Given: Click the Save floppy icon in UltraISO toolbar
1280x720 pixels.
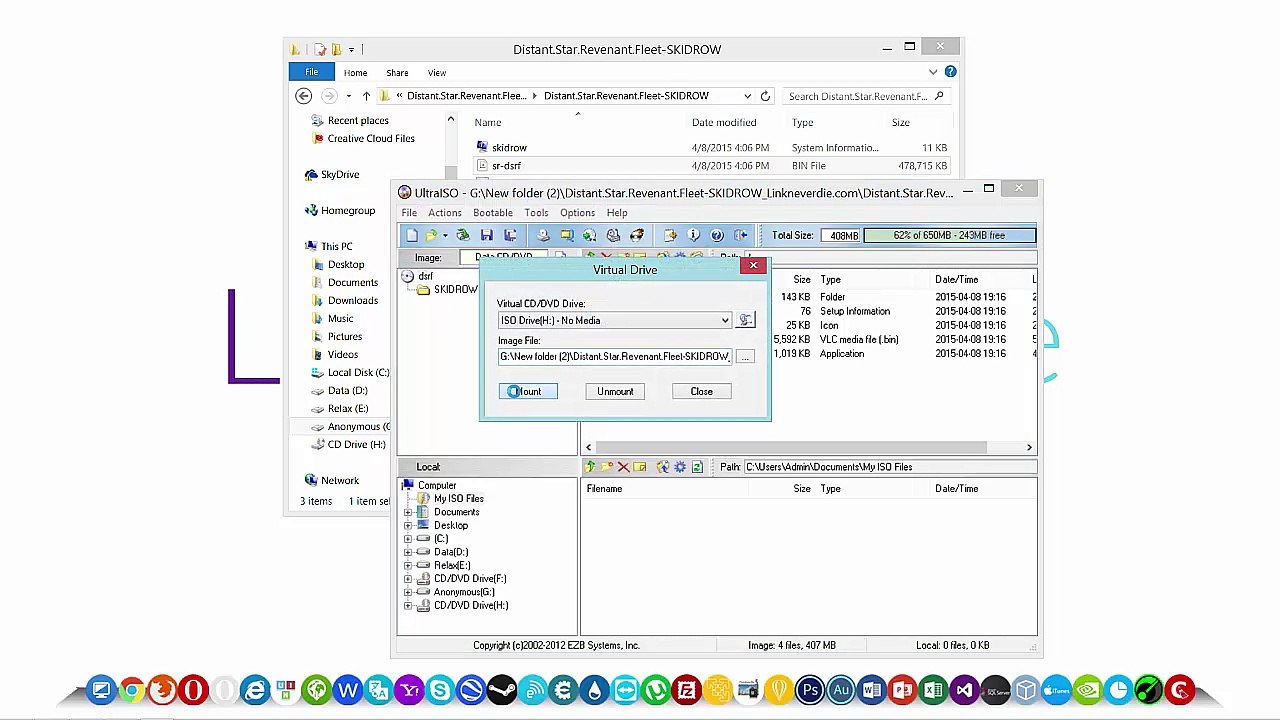Looking at the screenshot, I should pos(487,235).
